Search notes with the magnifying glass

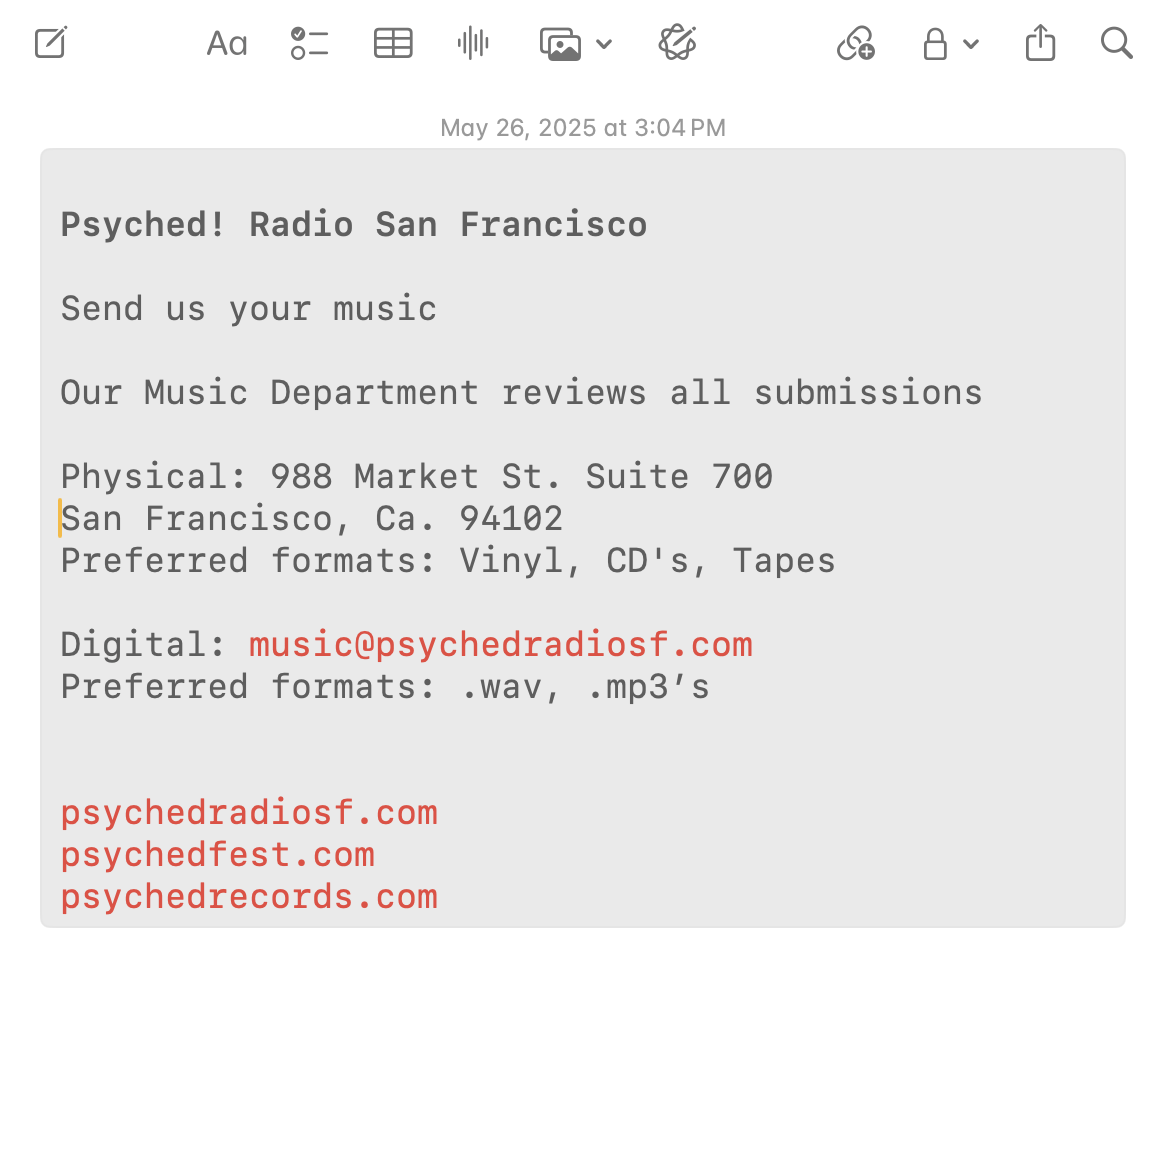click(1116, 44)
